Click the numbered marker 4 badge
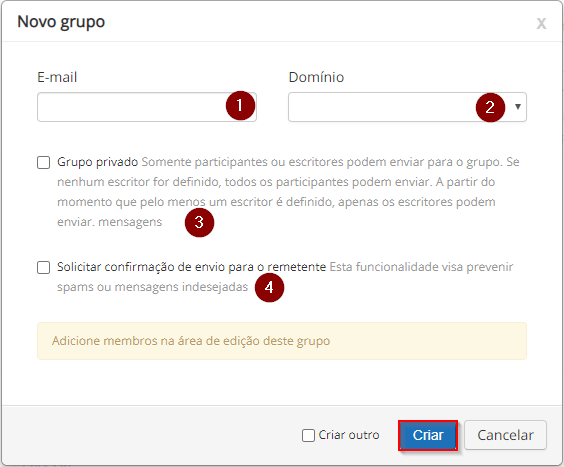This screenshot has height=467, width=564. (269, 287)
